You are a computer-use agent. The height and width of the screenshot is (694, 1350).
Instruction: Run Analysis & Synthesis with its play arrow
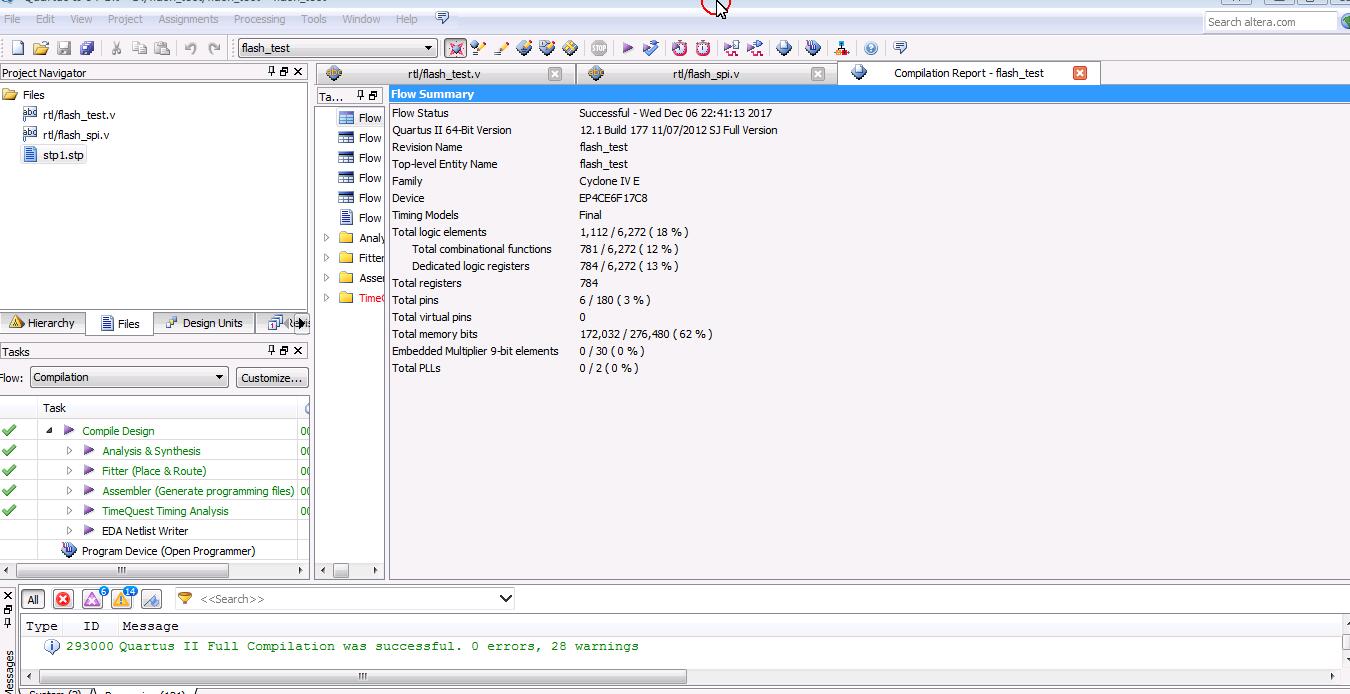click(89, 451)
